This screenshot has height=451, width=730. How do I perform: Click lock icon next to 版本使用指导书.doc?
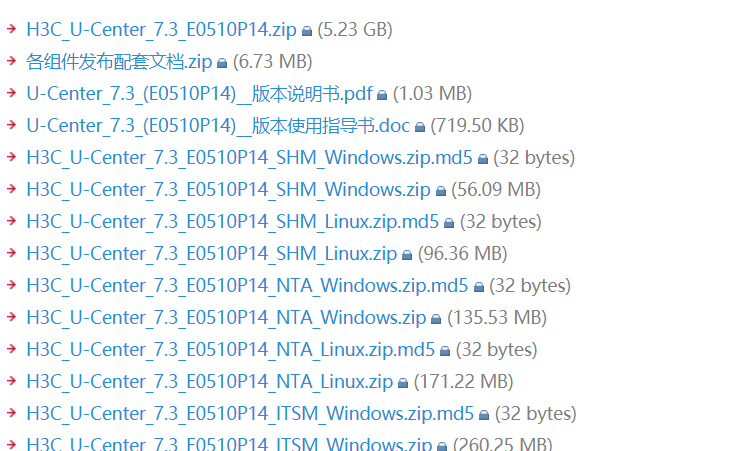(420, 127)
